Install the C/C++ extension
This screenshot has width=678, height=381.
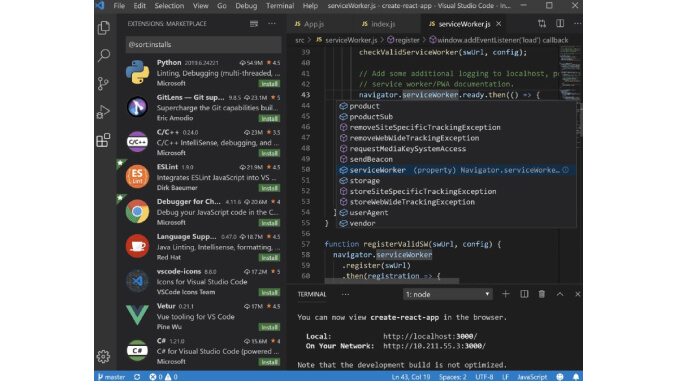[x=269, y=153]
